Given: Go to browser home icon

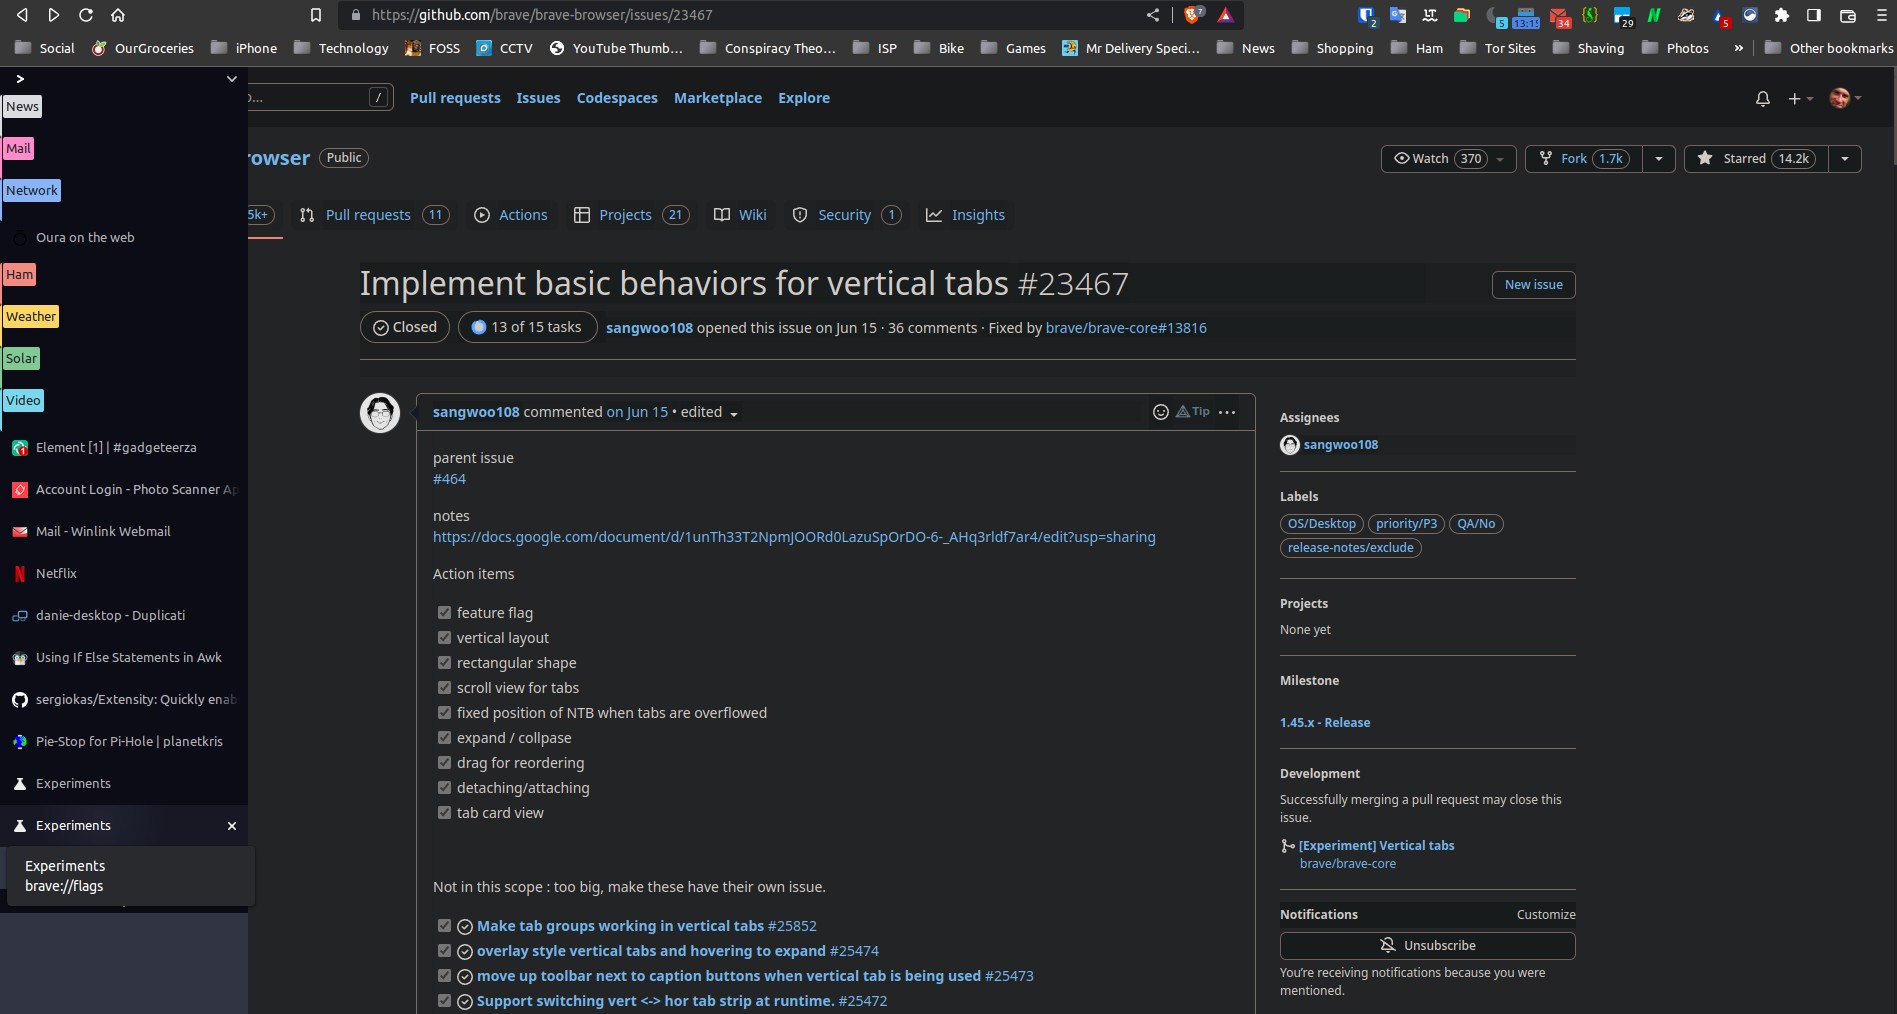Looking at the screenshot, I should pos(118,15).
